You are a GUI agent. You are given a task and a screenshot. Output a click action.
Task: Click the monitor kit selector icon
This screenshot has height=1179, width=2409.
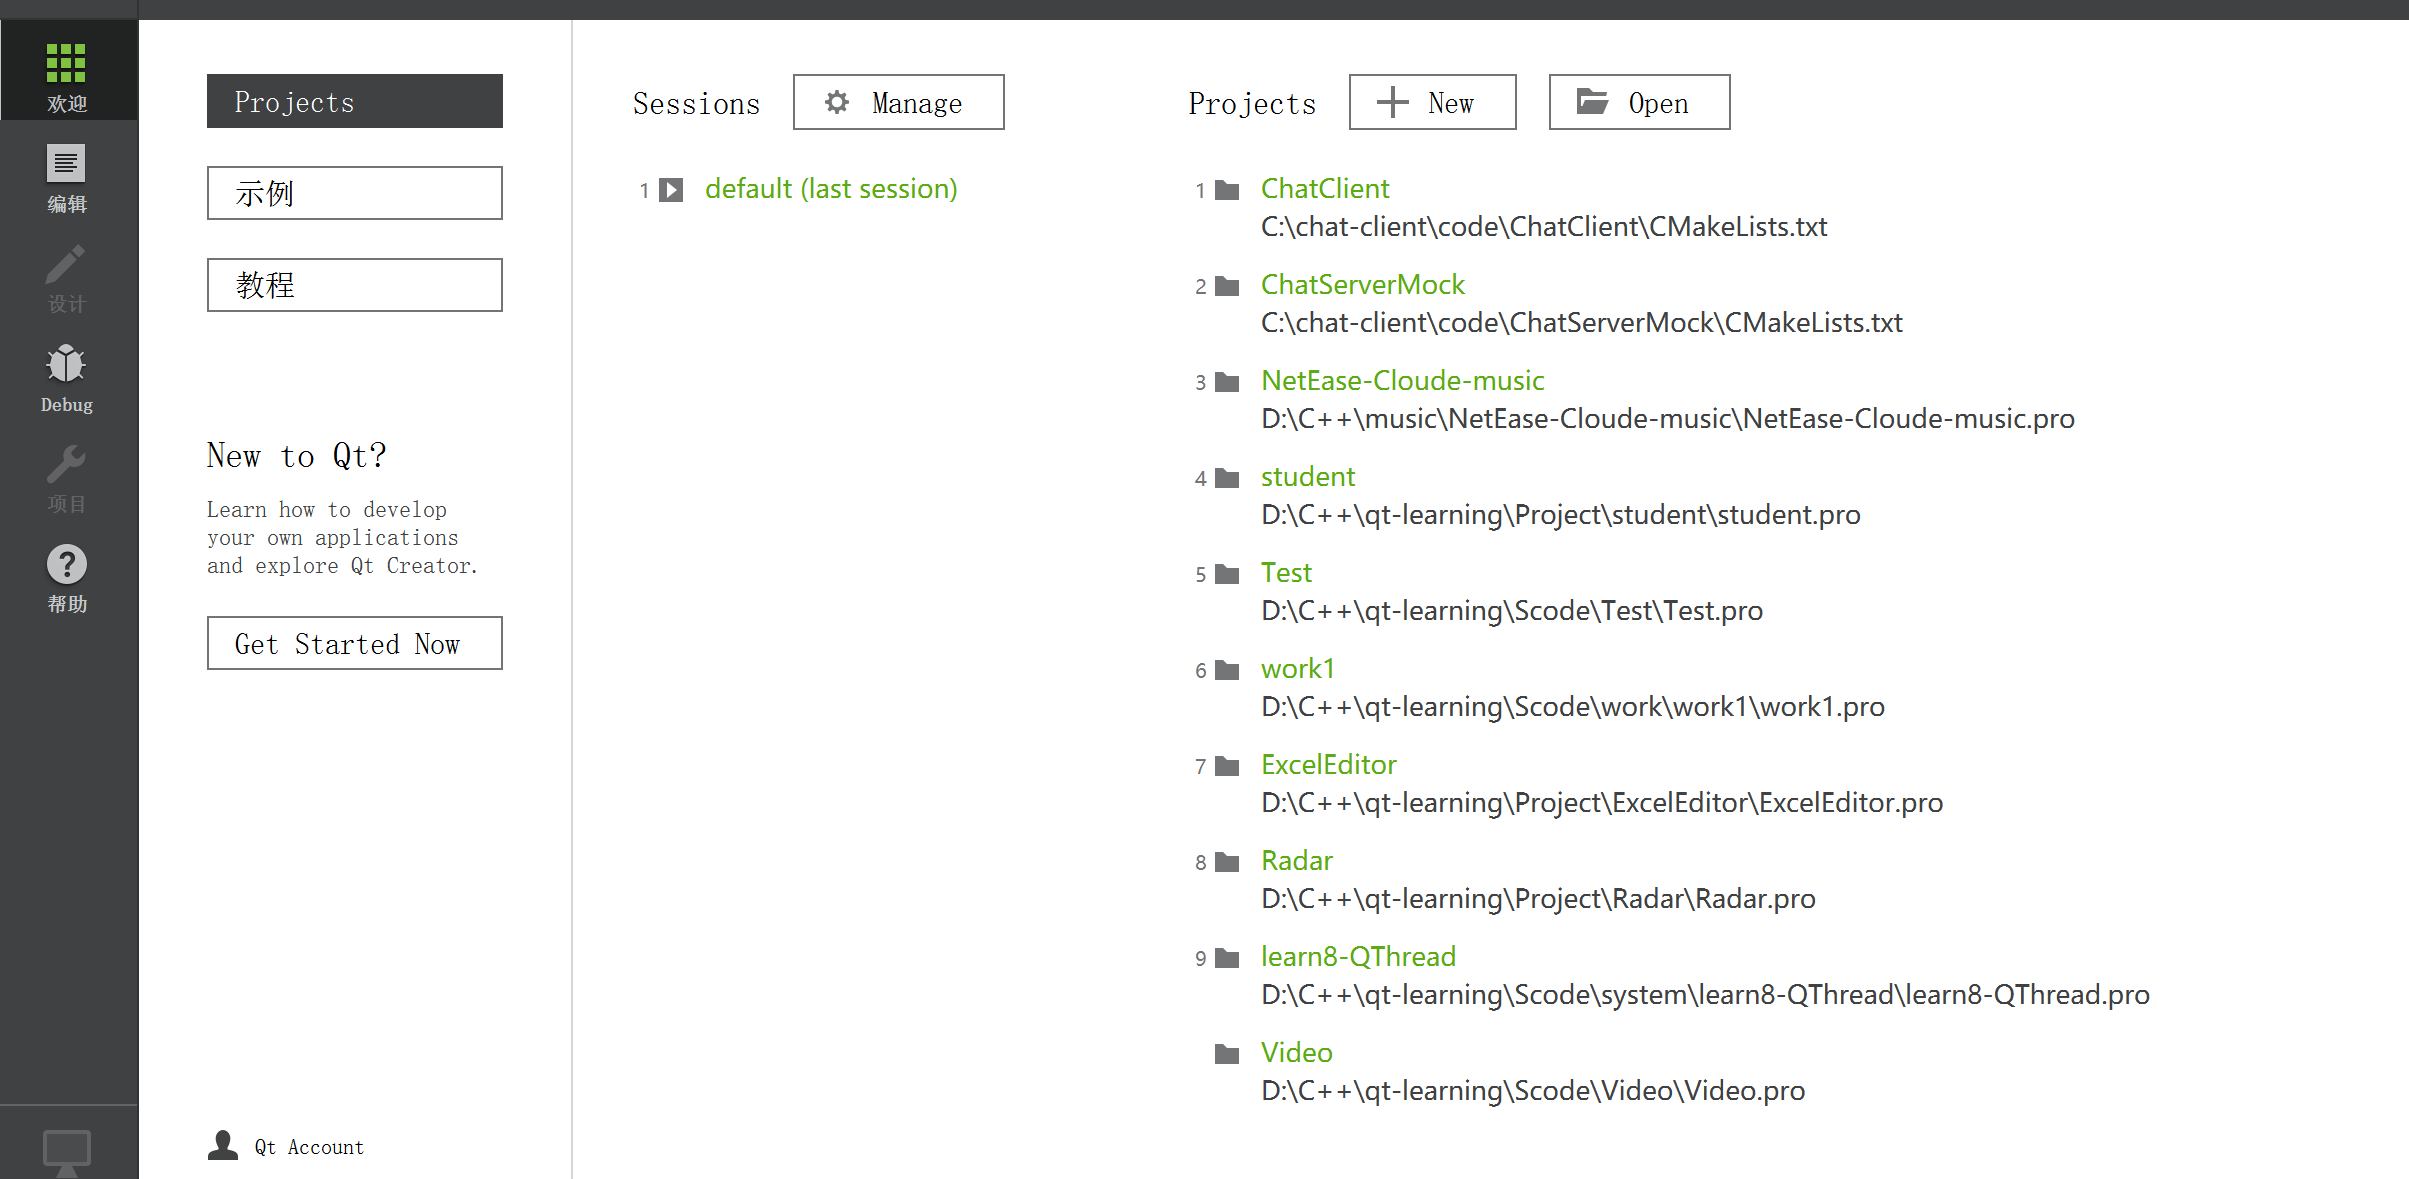pyautogui.click(x=66, y=1150)
